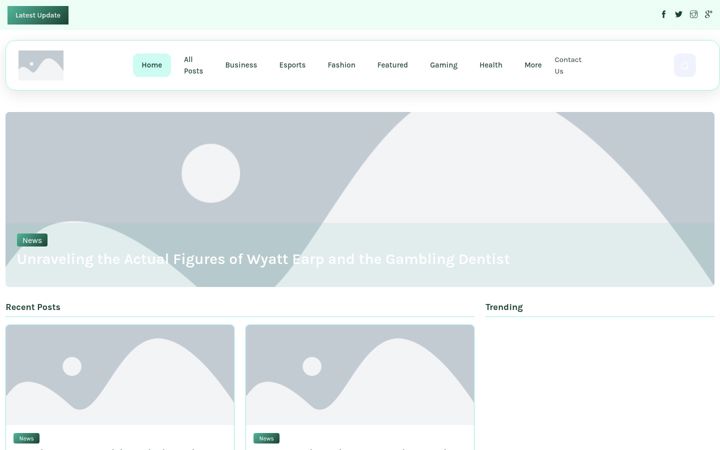The image size is (720, 450).
Task: Click the News badge on hero banner
Action: (x=32, y=240)
